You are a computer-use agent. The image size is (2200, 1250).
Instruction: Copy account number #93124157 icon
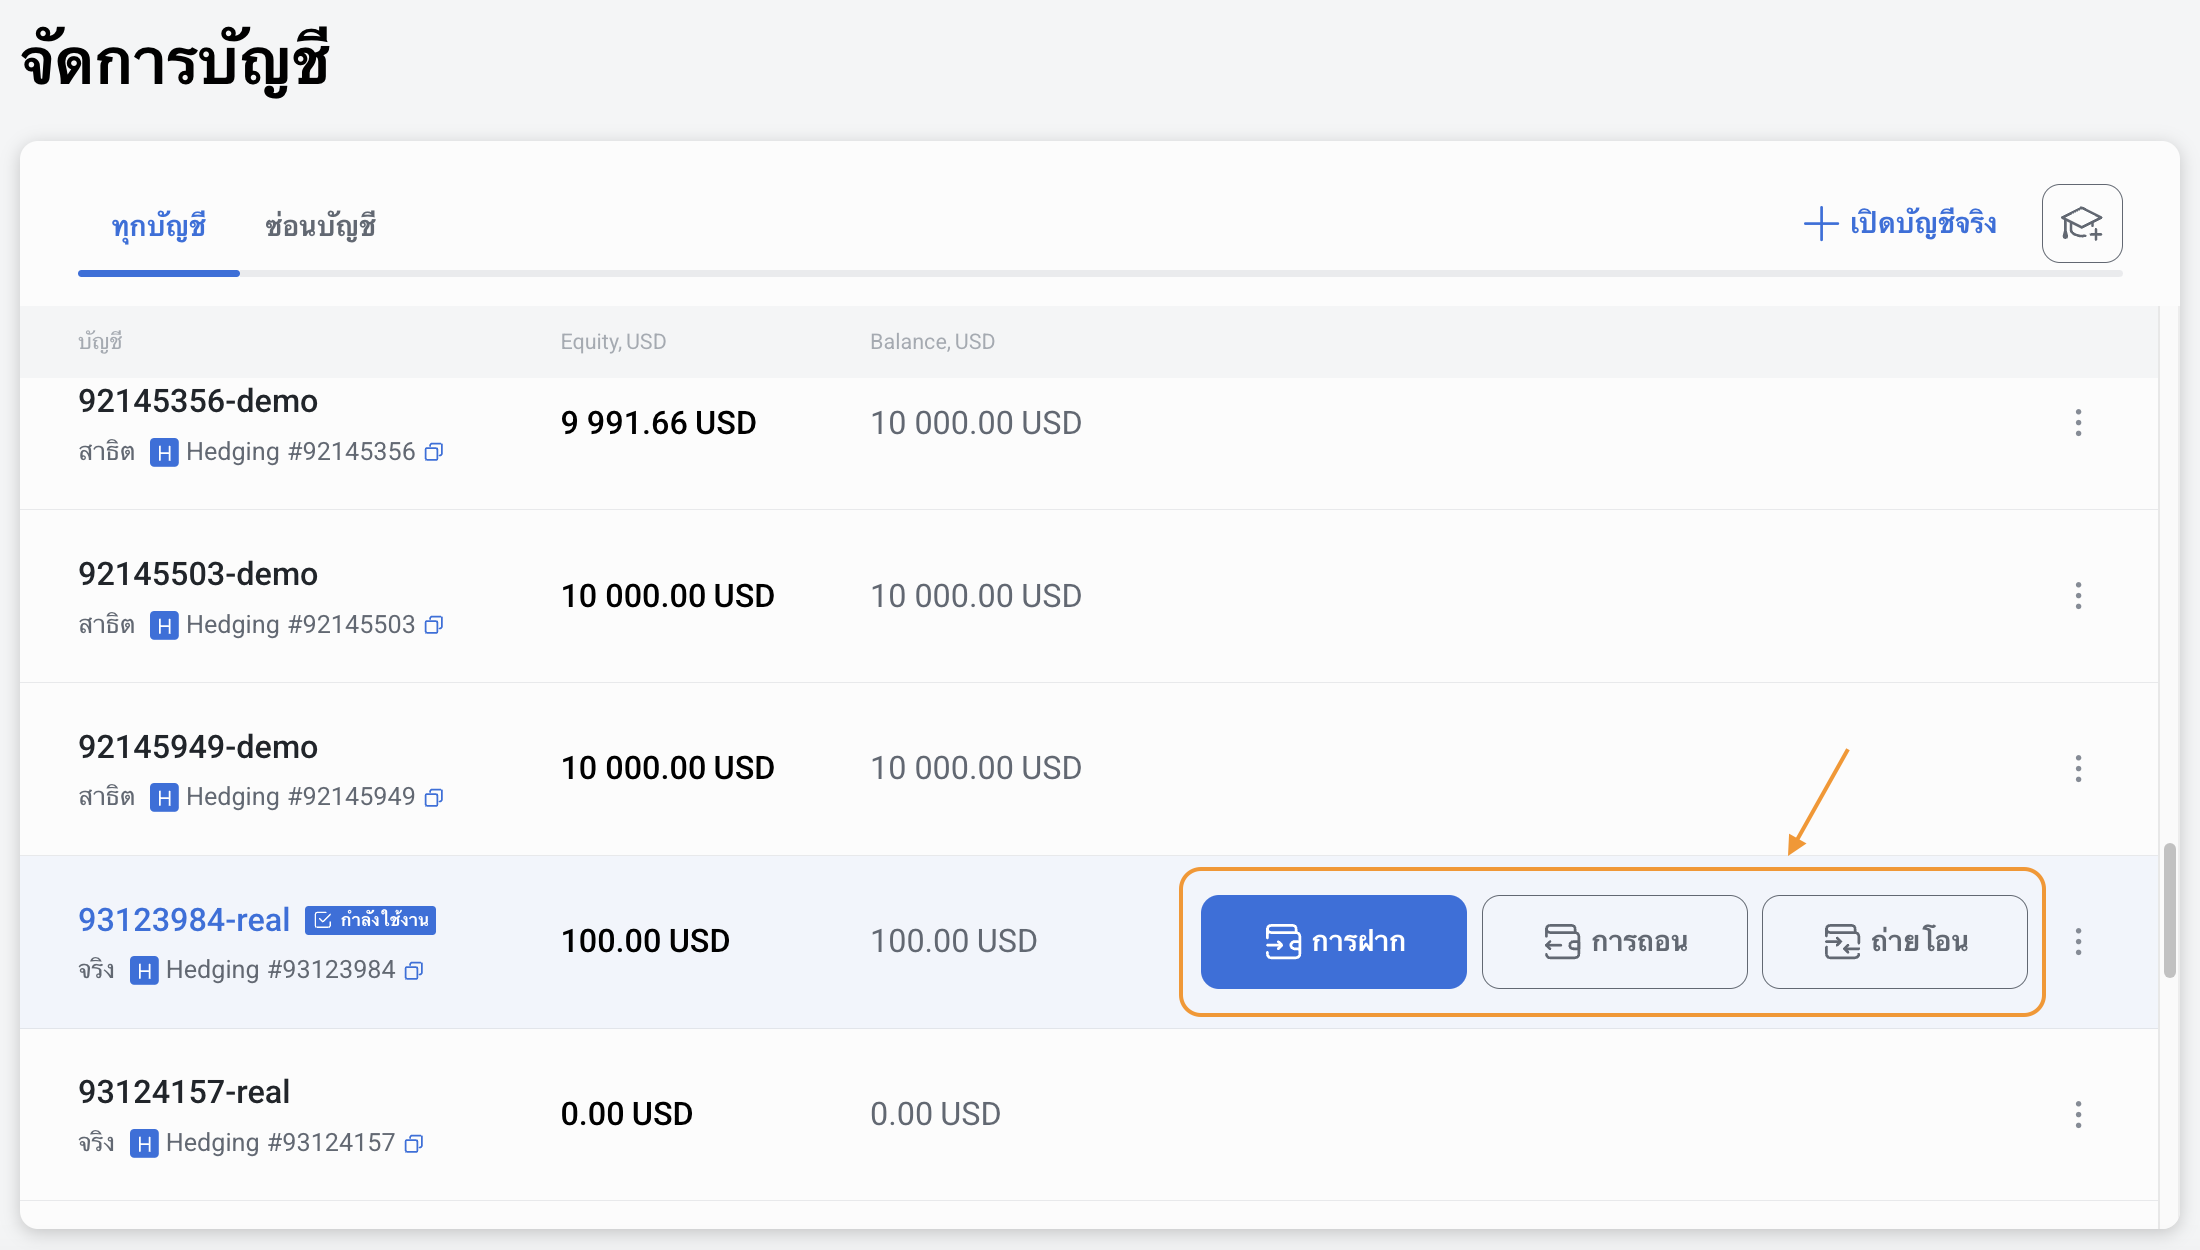point(414,1143)
